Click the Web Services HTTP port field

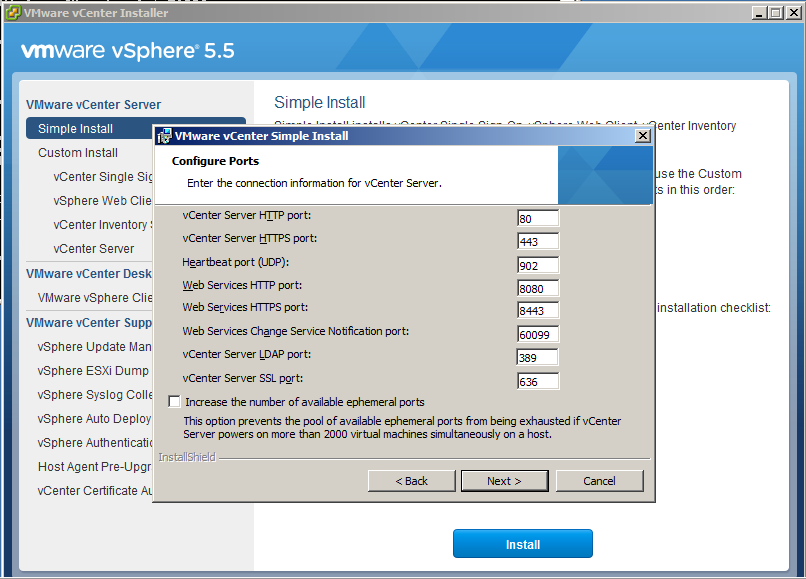(x=538, y=288)
